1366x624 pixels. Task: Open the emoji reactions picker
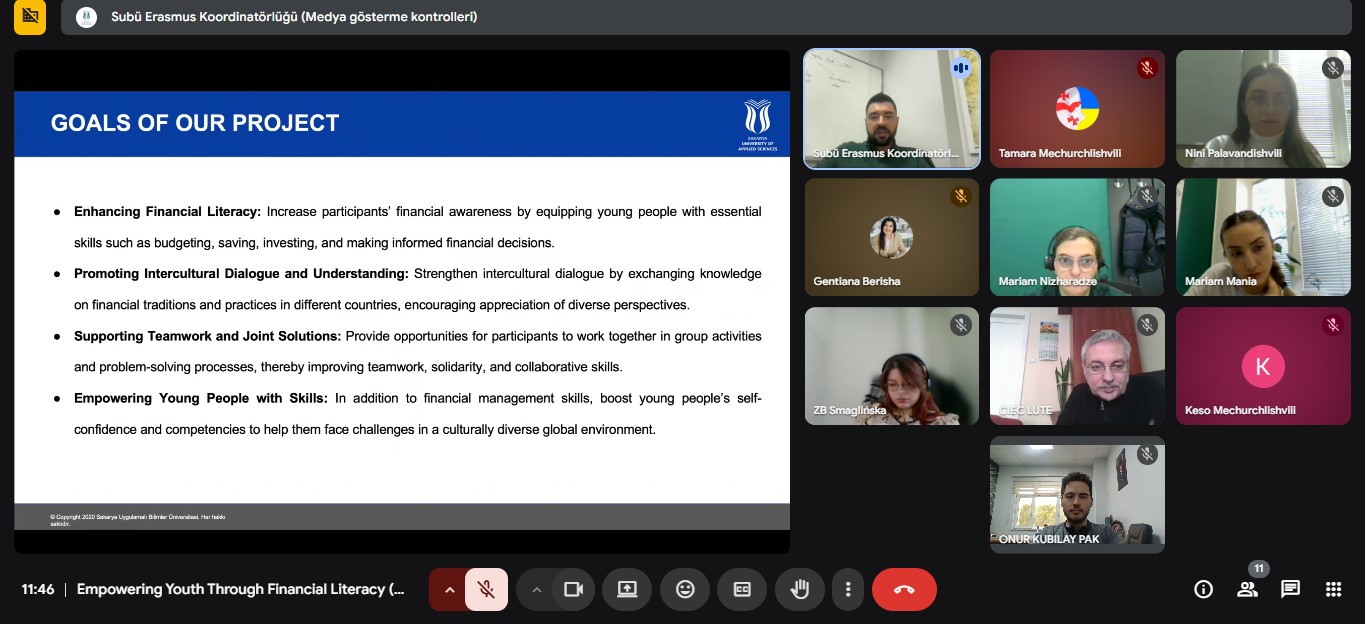point(685,589)
